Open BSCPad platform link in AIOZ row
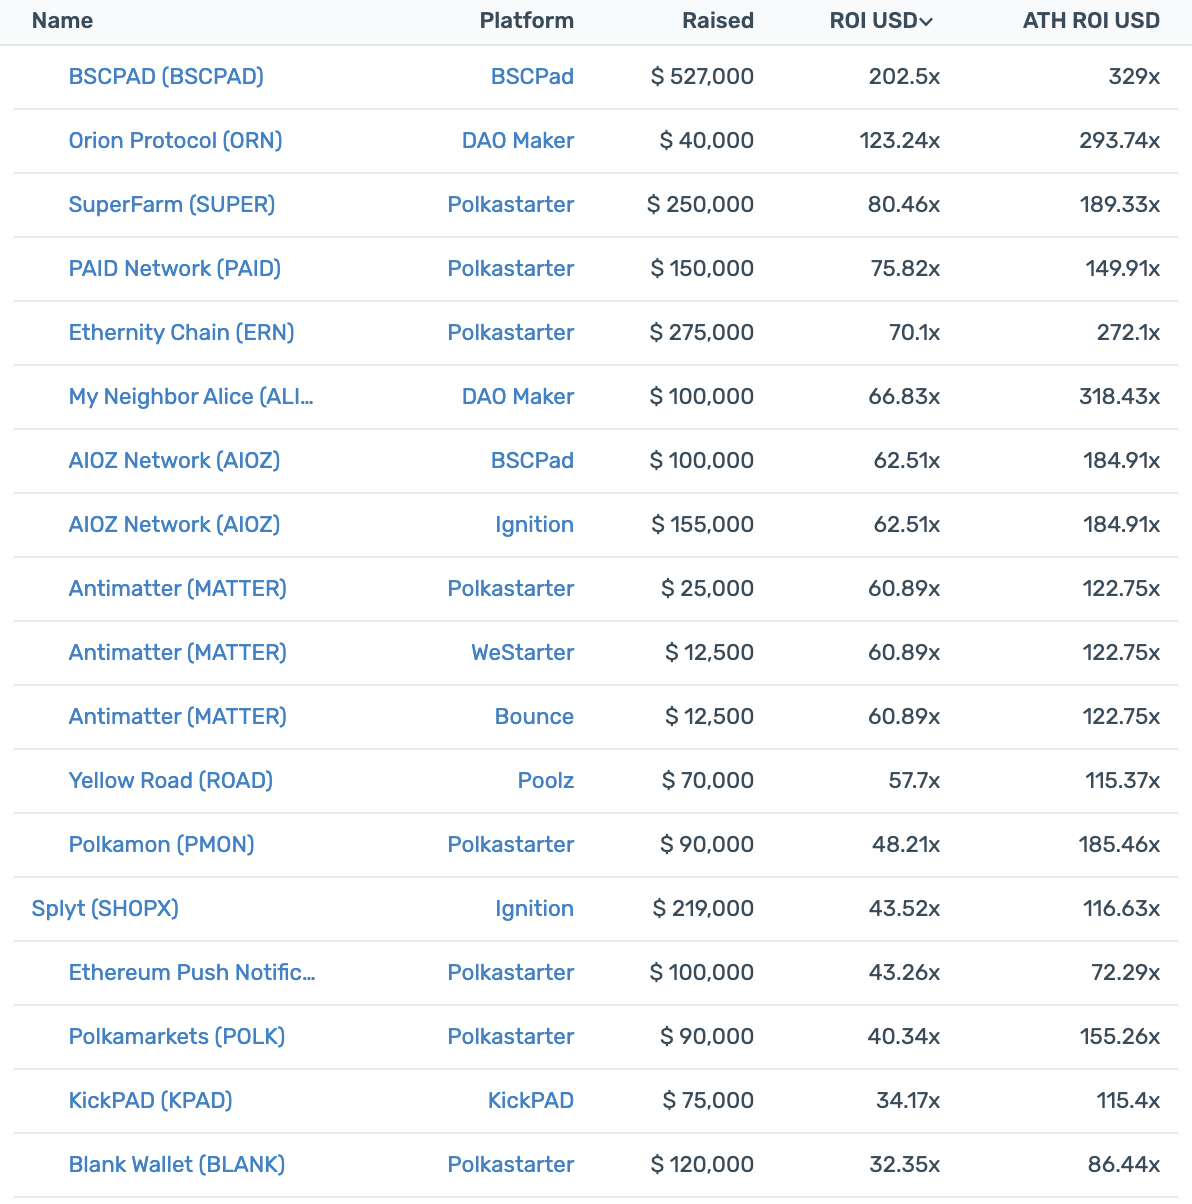The height and width of the screenshot is (1204, 1192). point(532,460)
